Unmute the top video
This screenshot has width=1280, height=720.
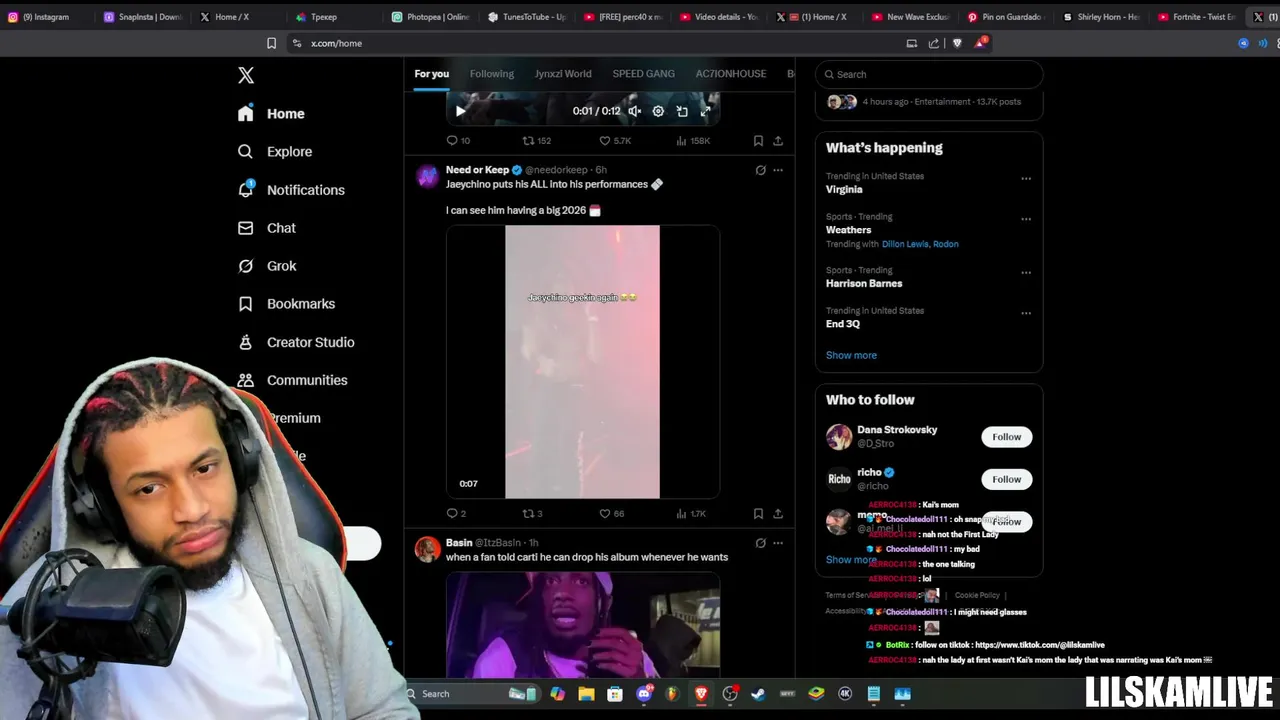(x=634, y=111)
